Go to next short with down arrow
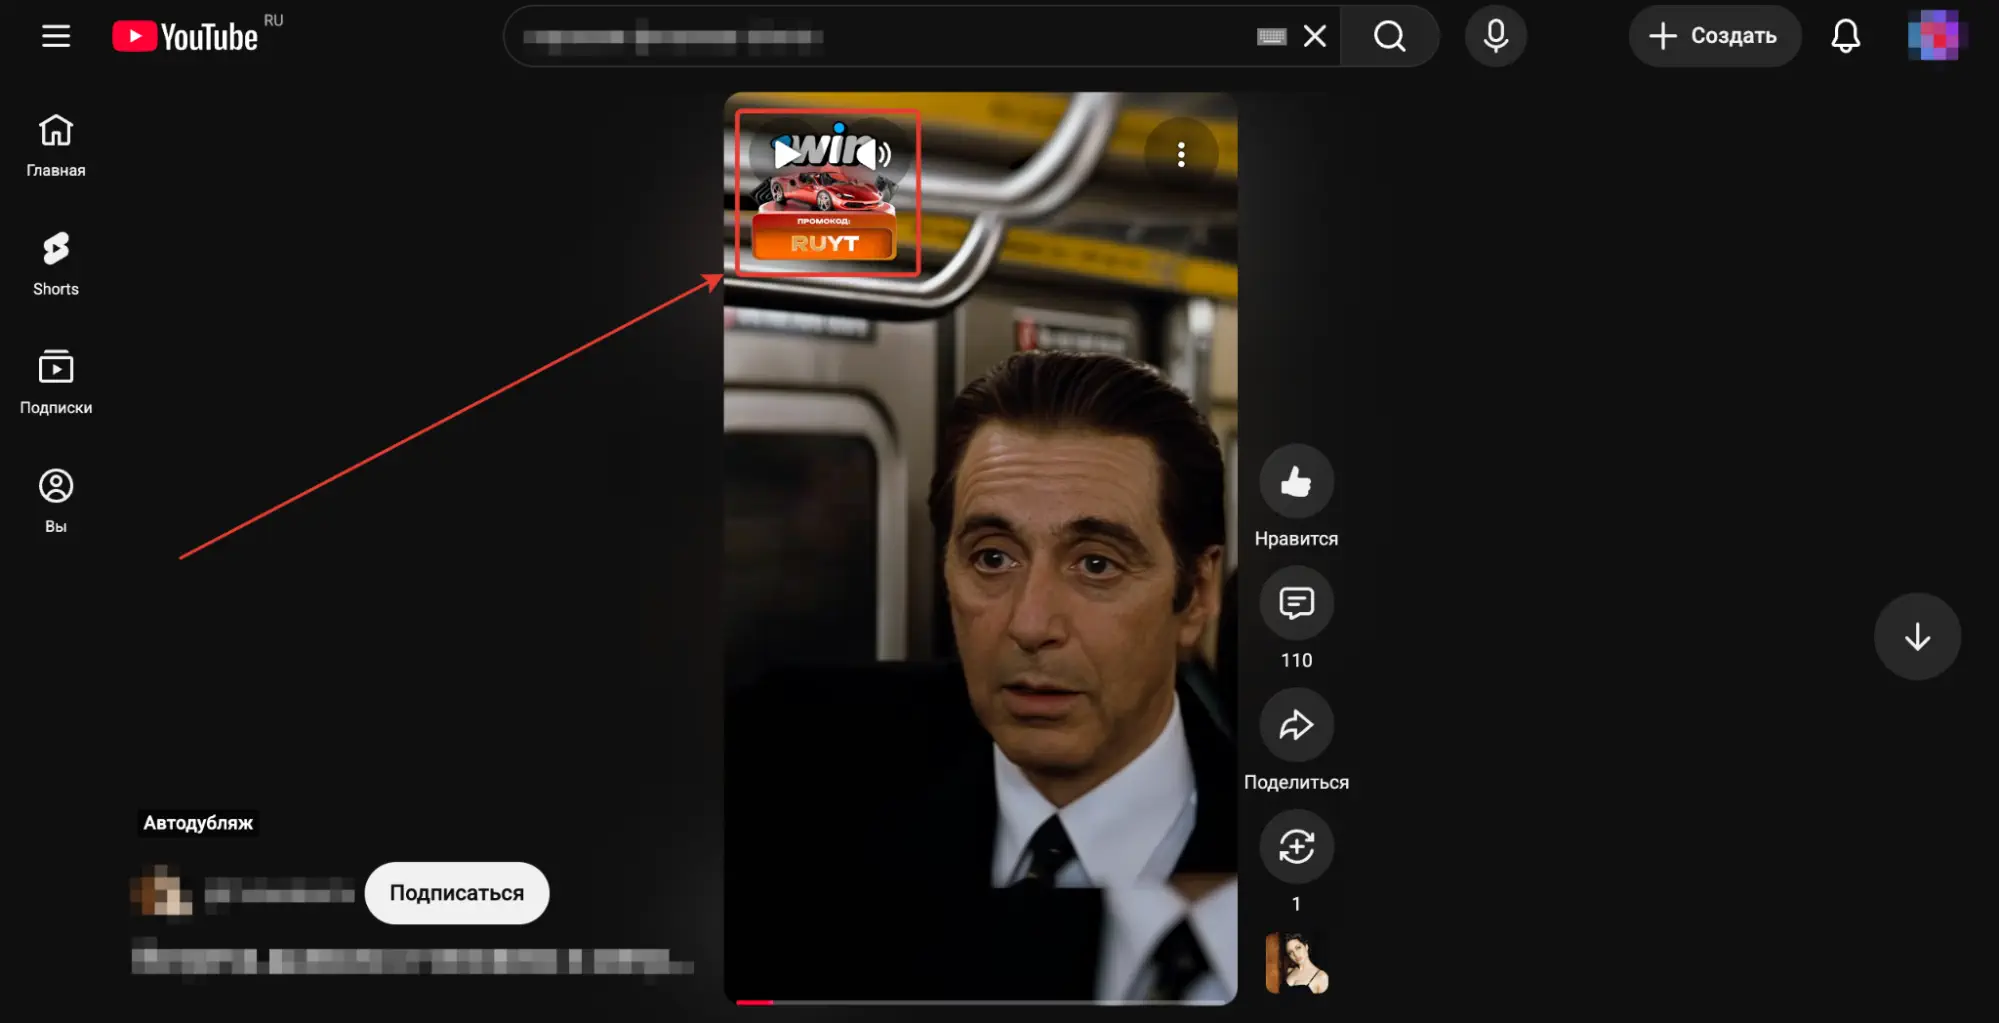1999x1023 pixels. (x=1917, y=637)
